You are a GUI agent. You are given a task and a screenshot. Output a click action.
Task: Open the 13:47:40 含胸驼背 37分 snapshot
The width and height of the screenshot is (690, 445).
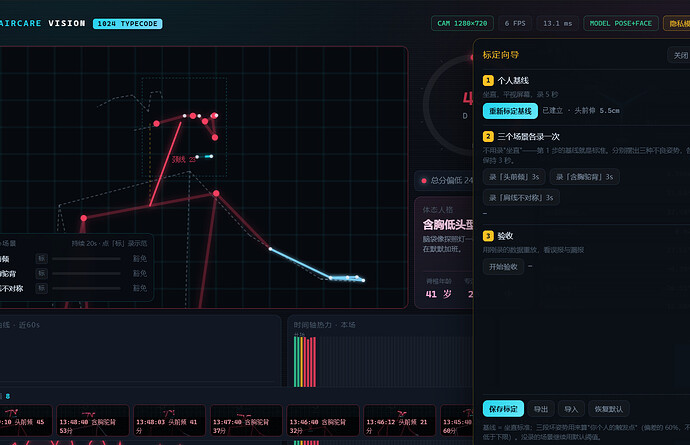pyautogui.click(x=246, y=421)
